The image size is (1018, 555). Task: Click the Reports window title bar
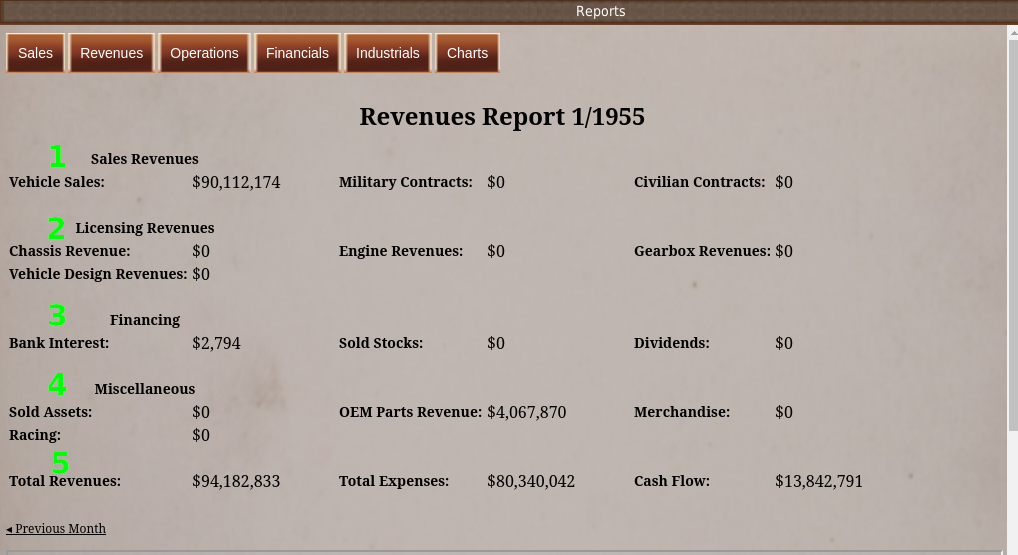tap(600, 11)
